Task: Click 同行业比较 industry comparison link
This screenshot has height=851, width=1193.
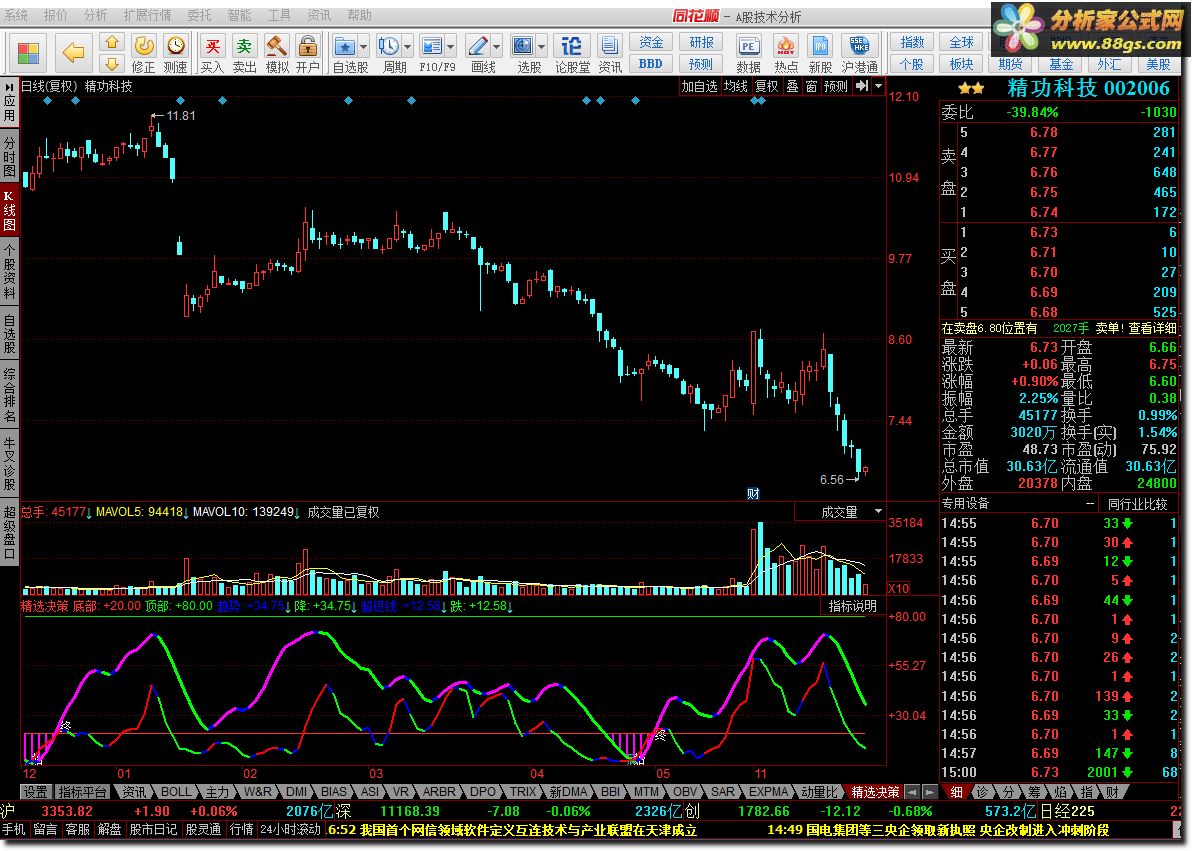Action: point(1137,503)
